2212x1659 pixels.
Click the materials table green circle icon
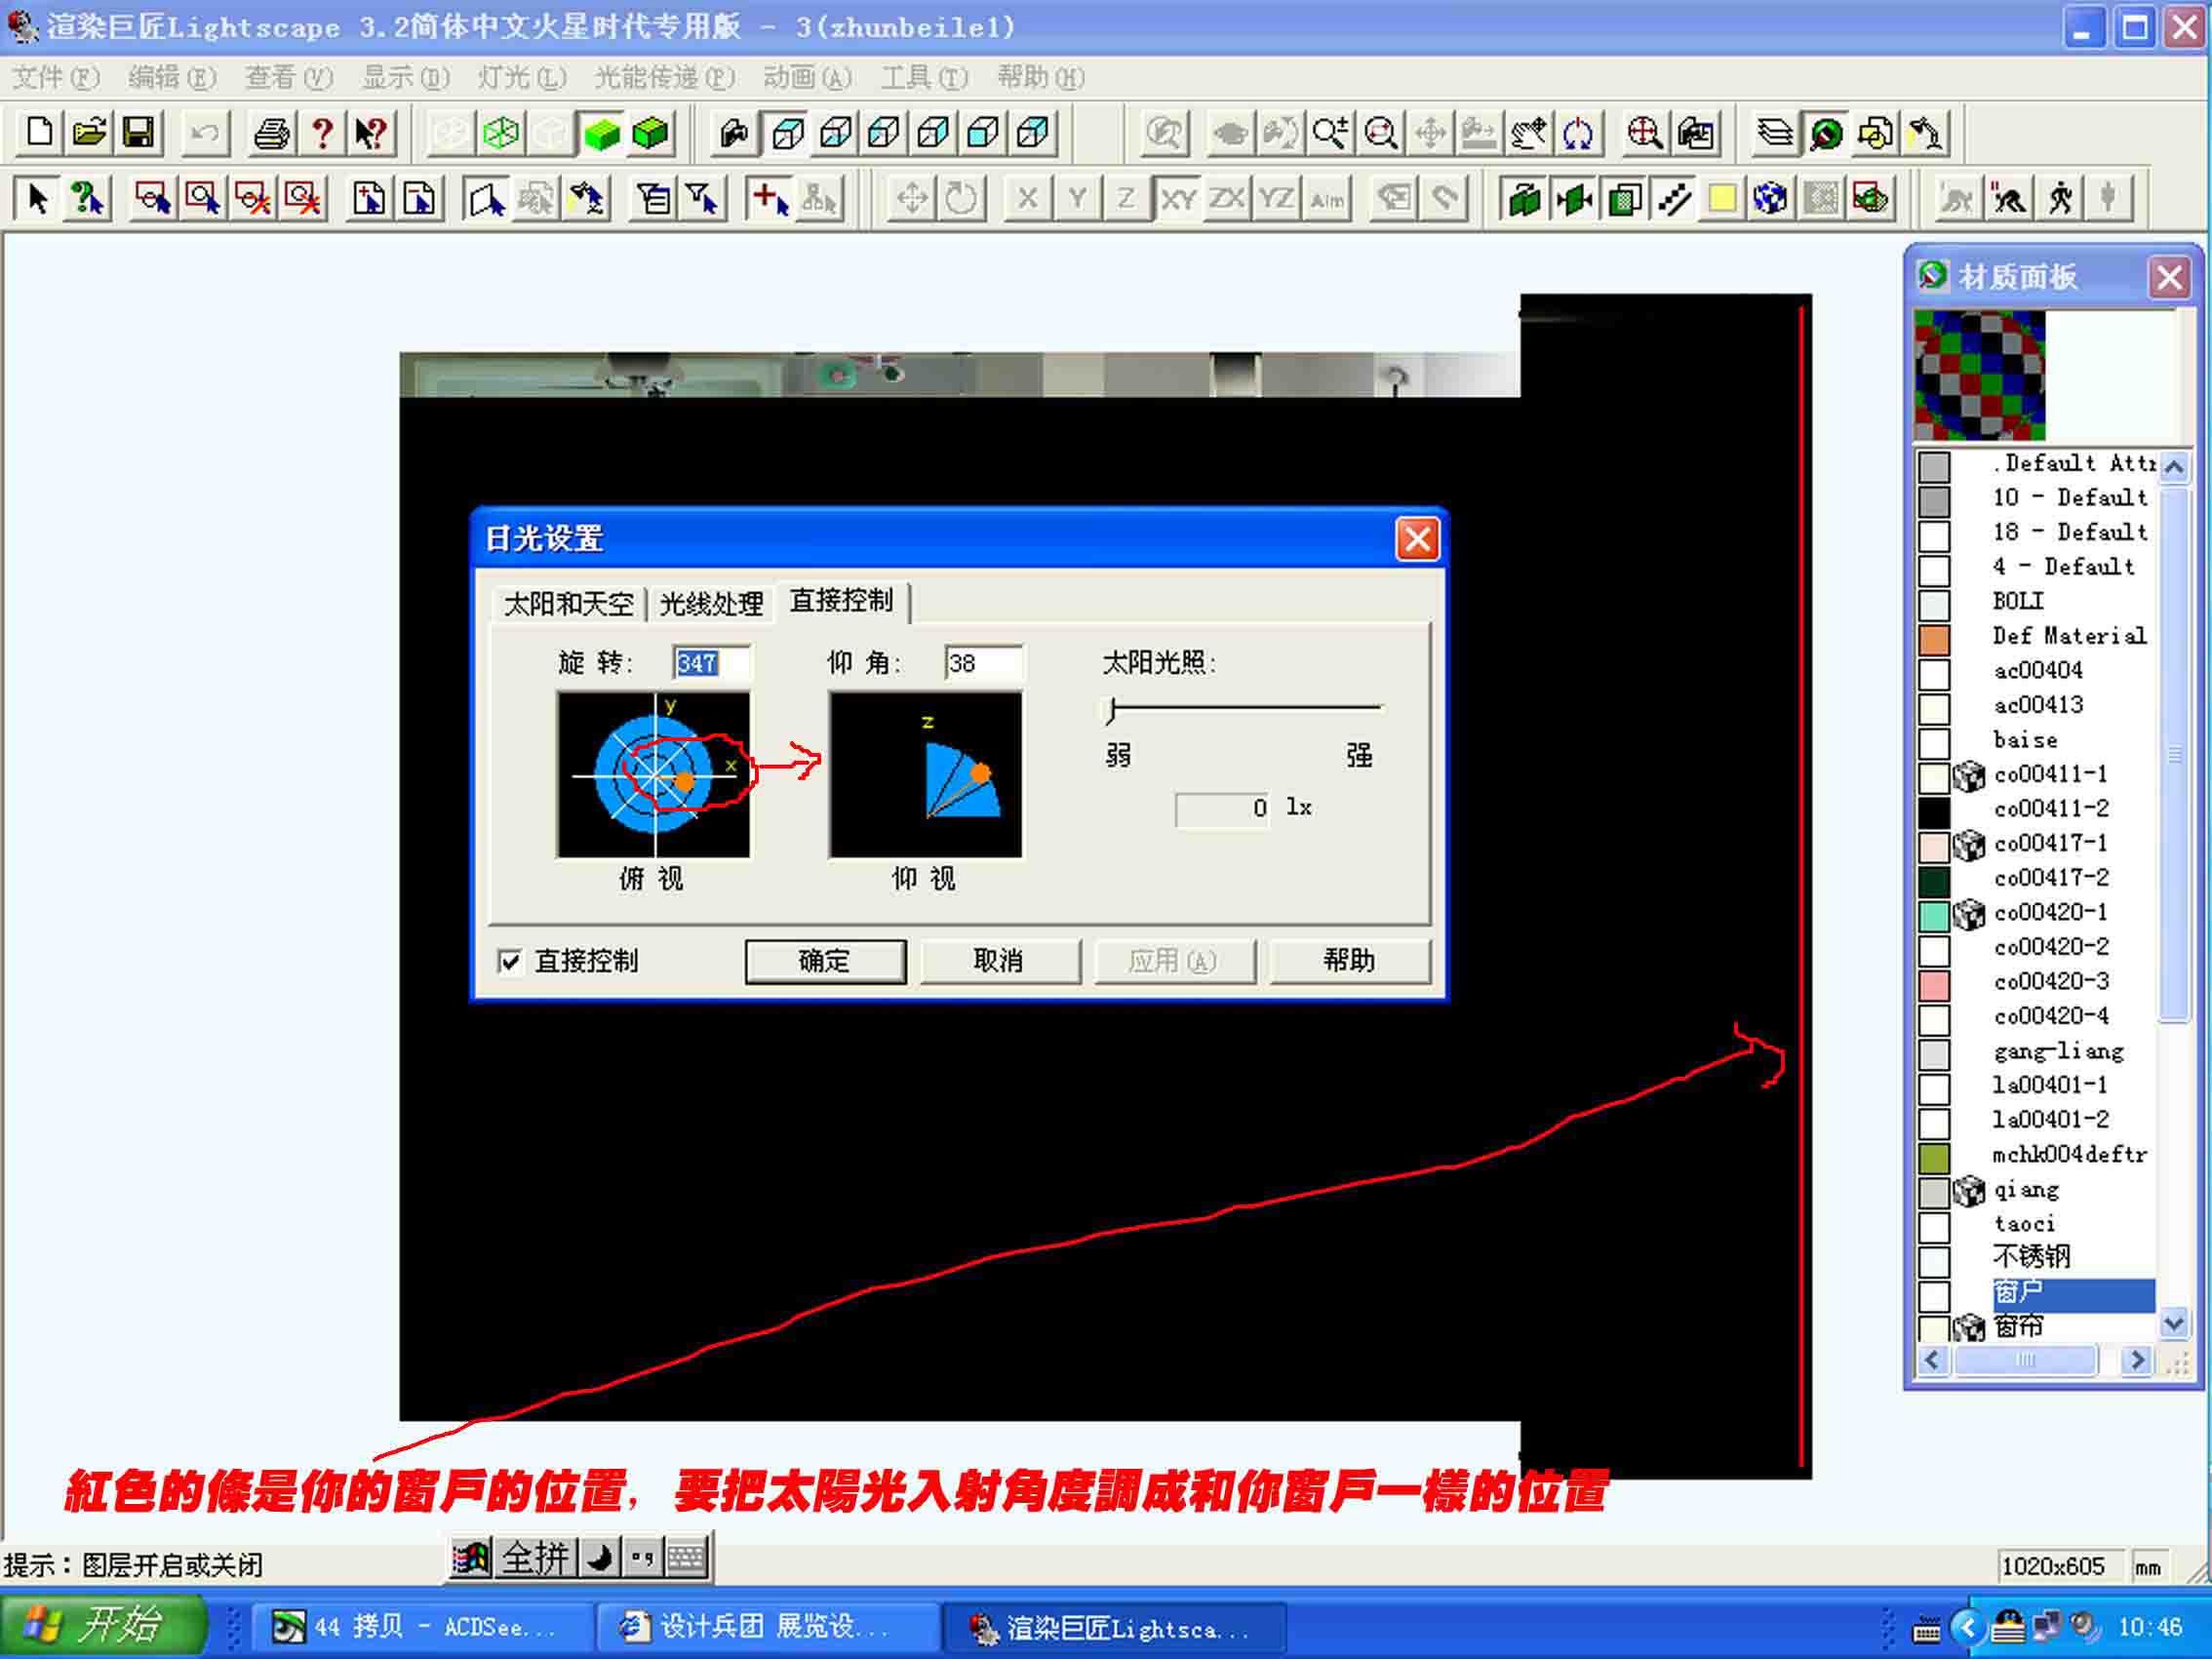point(1826,133)
